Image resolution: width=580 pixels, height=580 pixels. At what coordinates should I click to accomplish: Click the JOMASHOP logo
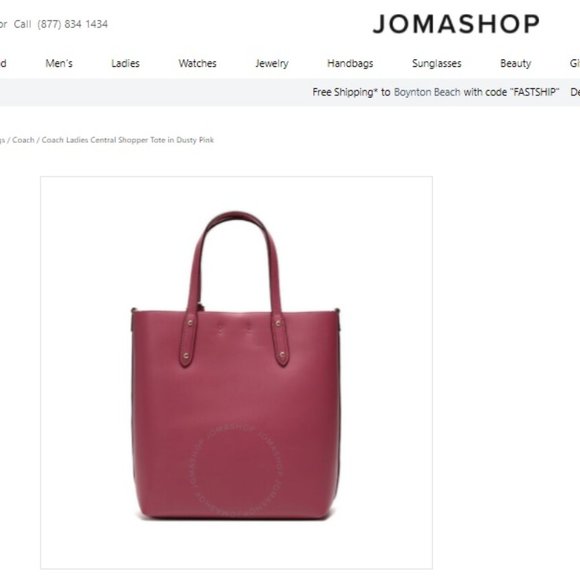coord(456,24)
